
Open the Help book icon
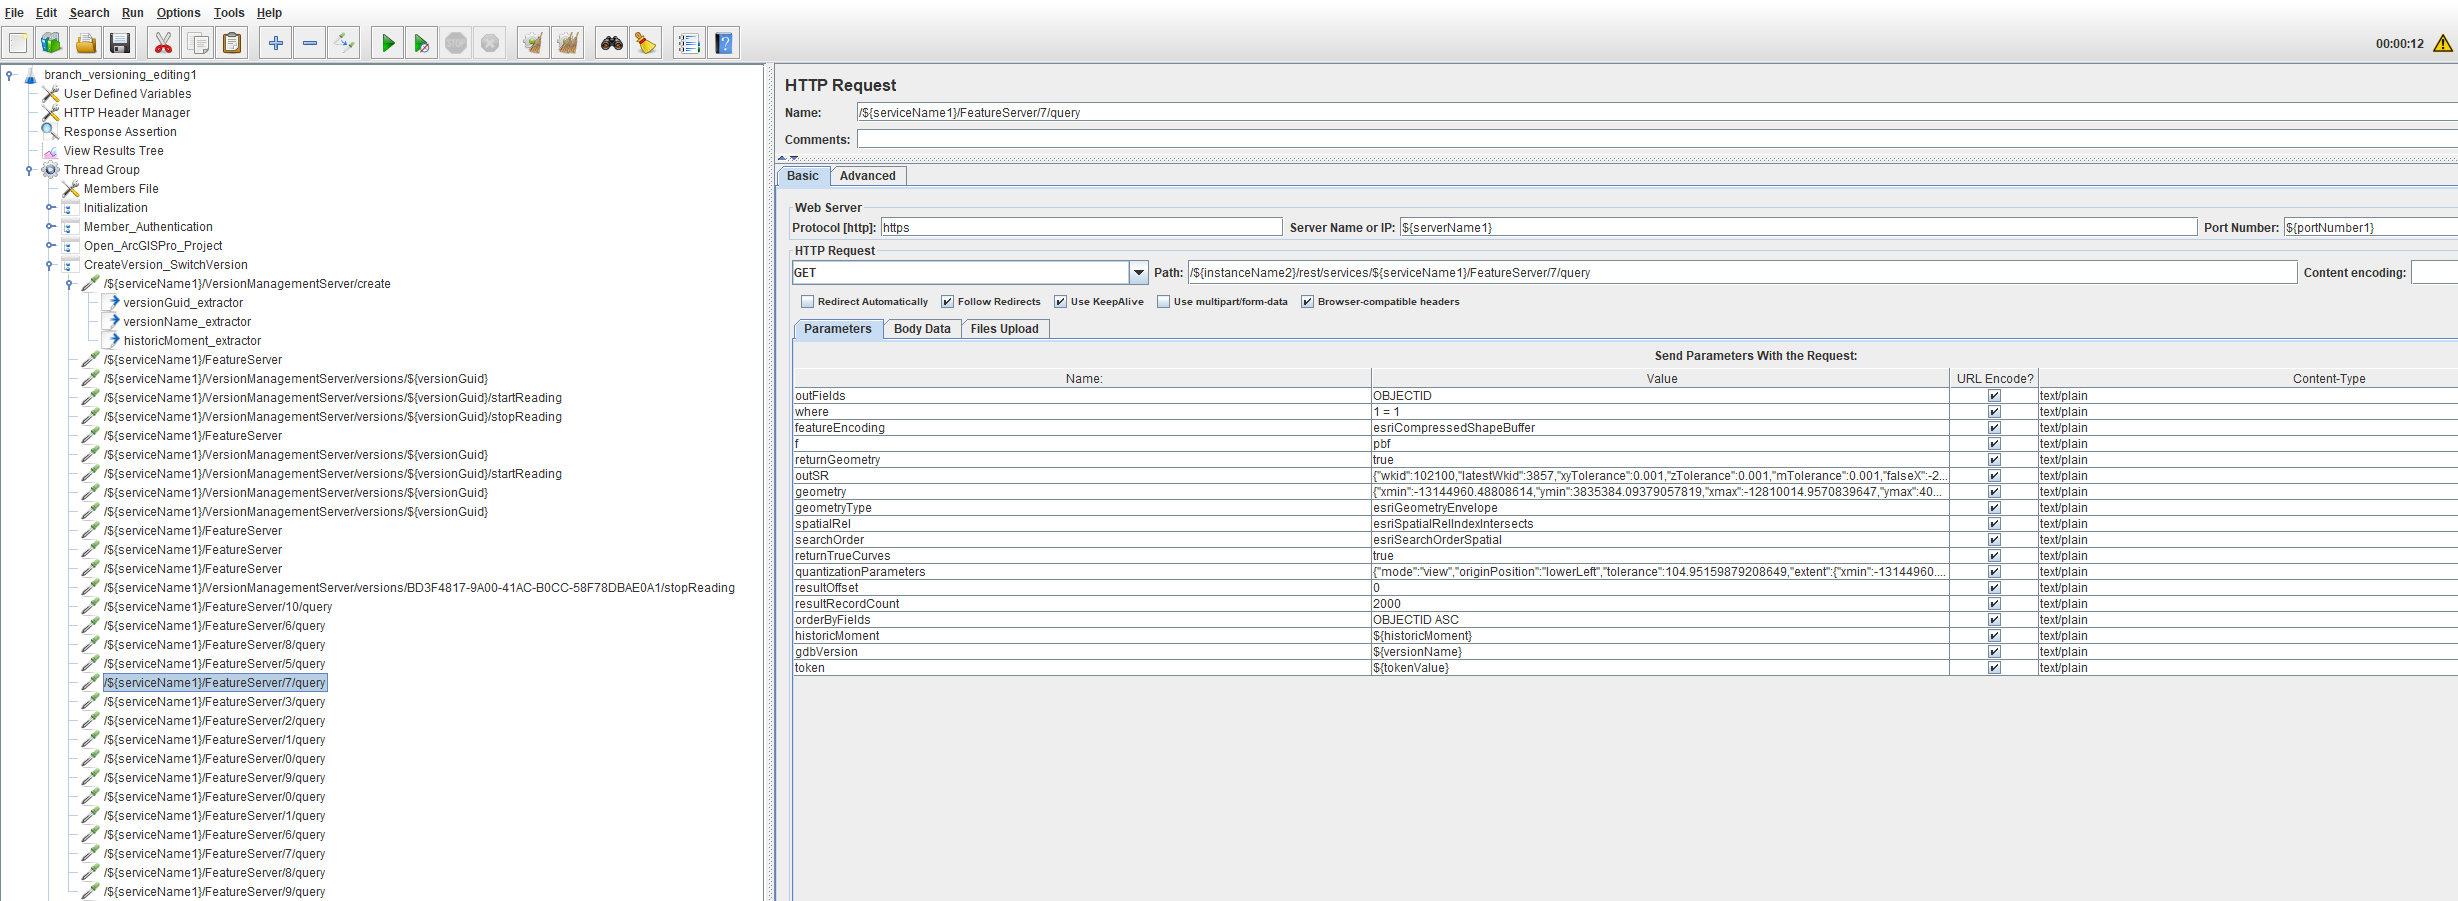[724, 43]
